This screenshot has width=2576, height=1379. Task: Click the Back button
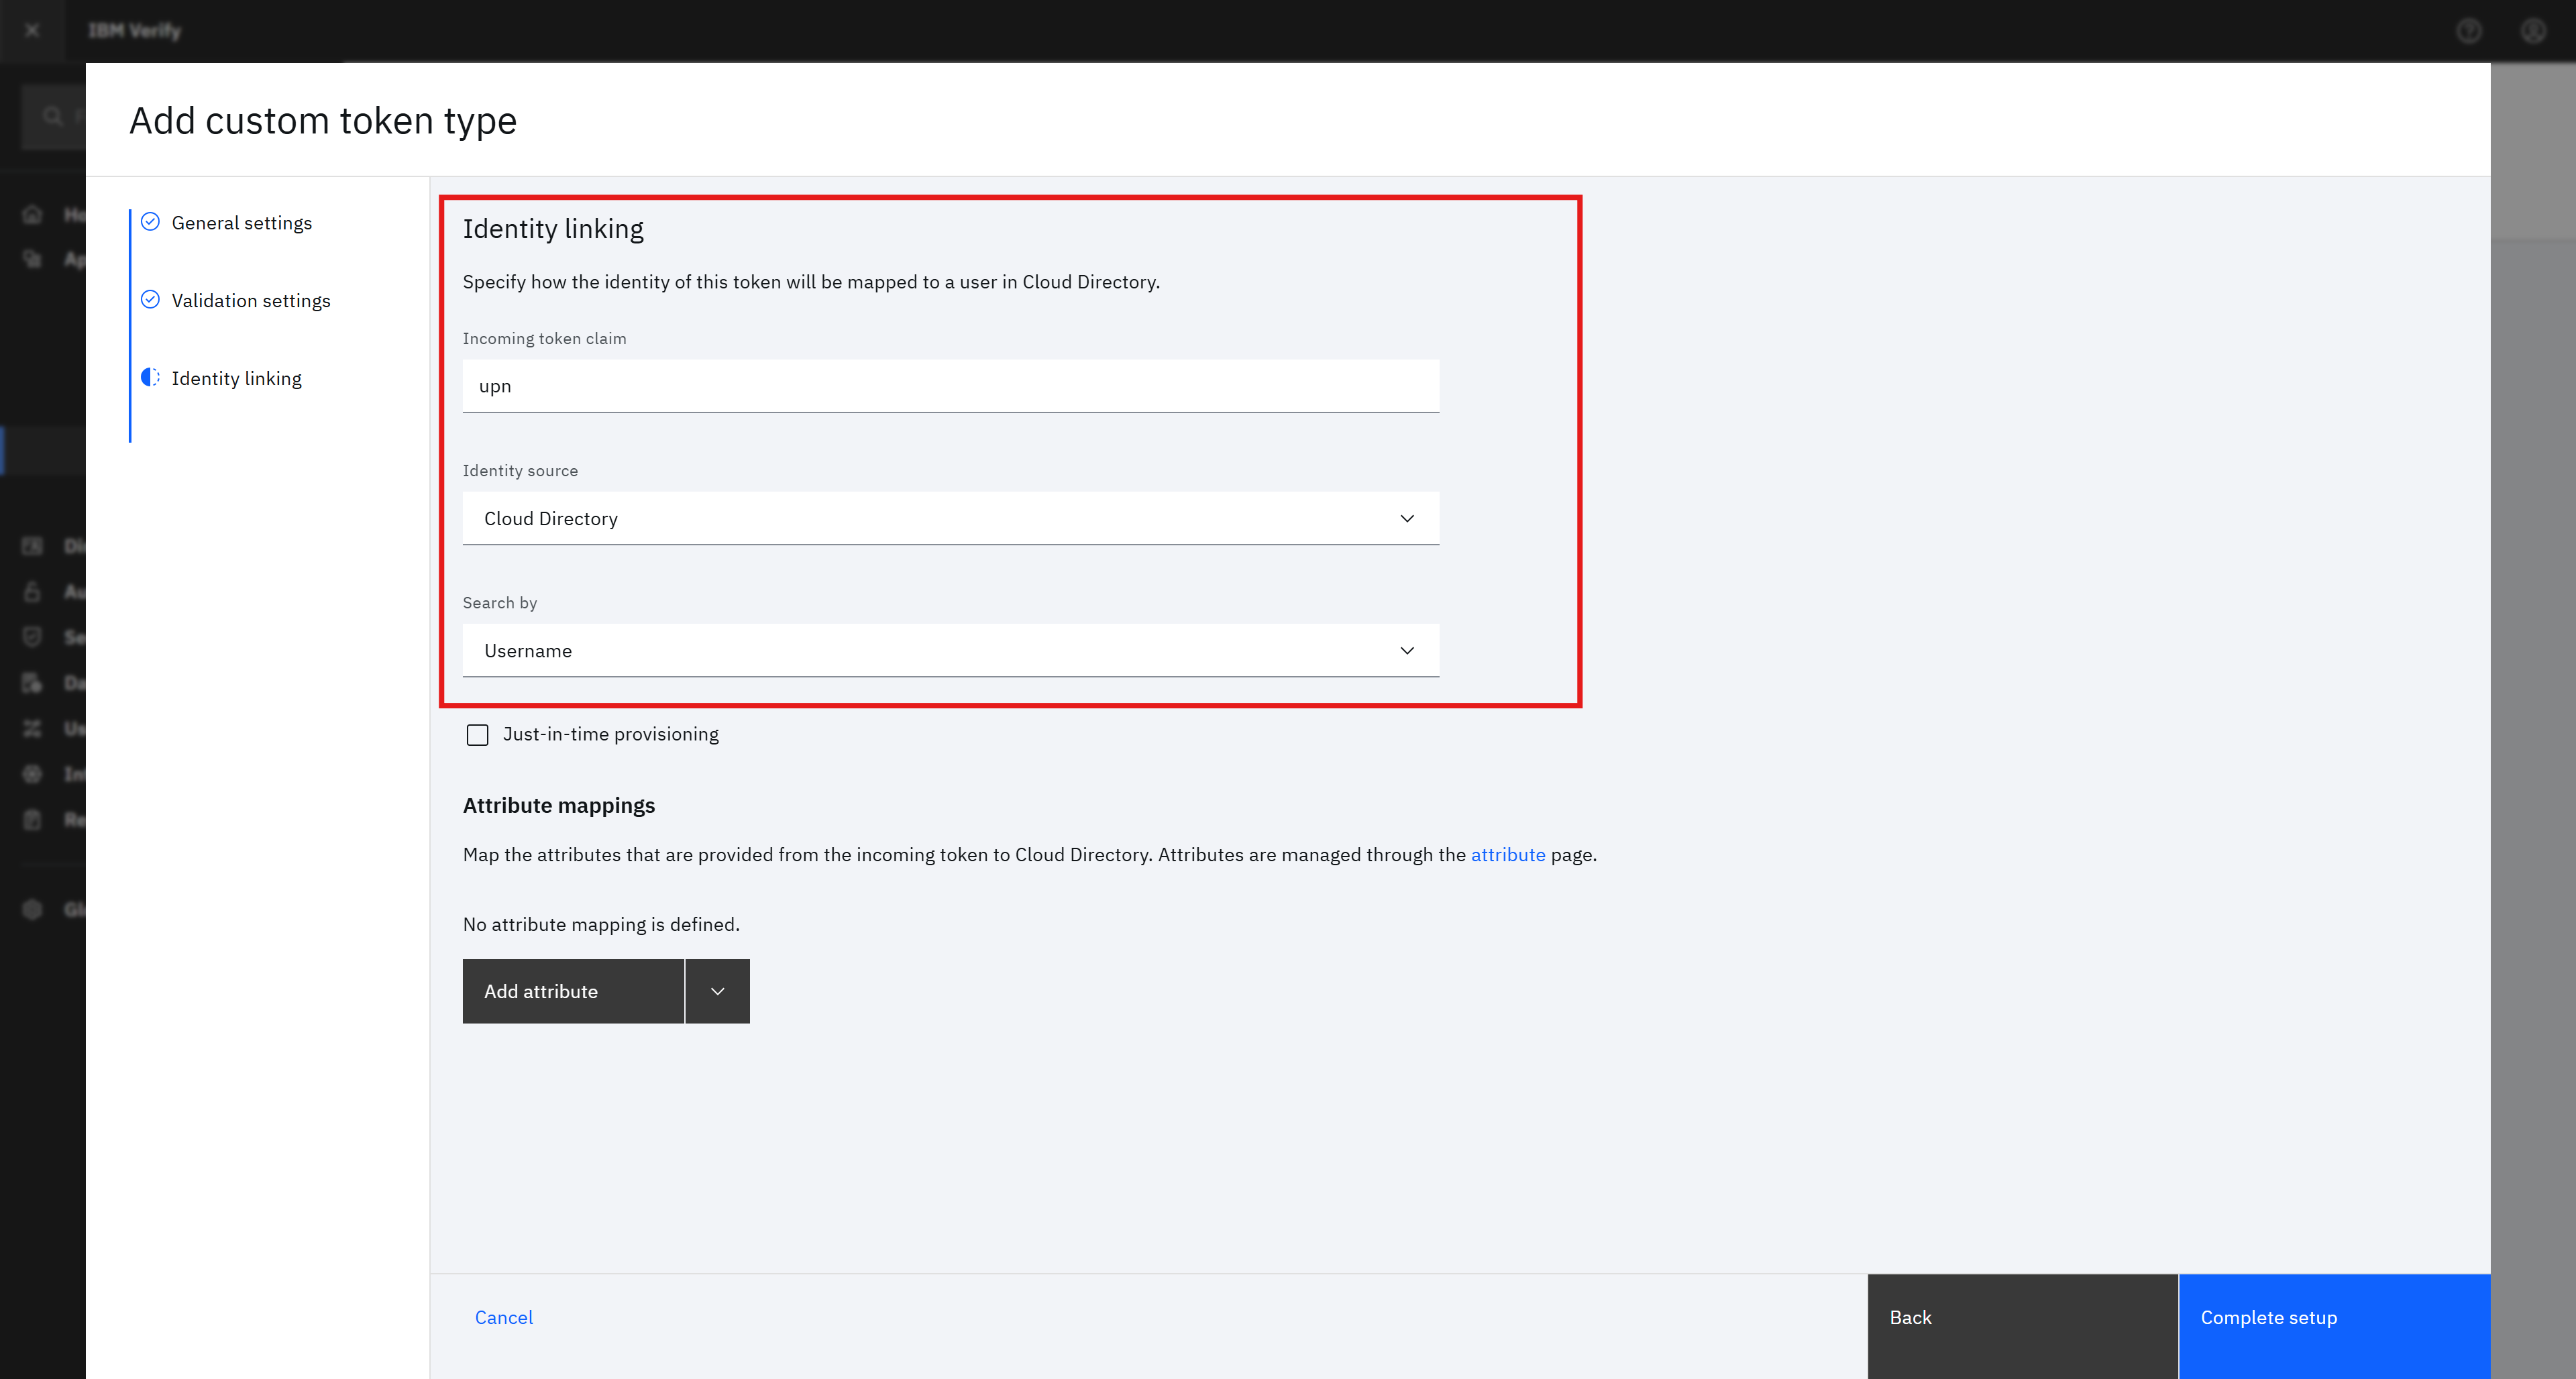2022,1326
